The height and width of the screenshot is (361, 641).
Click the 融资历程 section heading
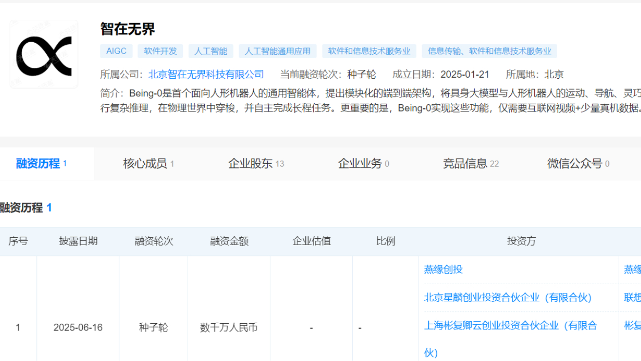click(25, 208)
